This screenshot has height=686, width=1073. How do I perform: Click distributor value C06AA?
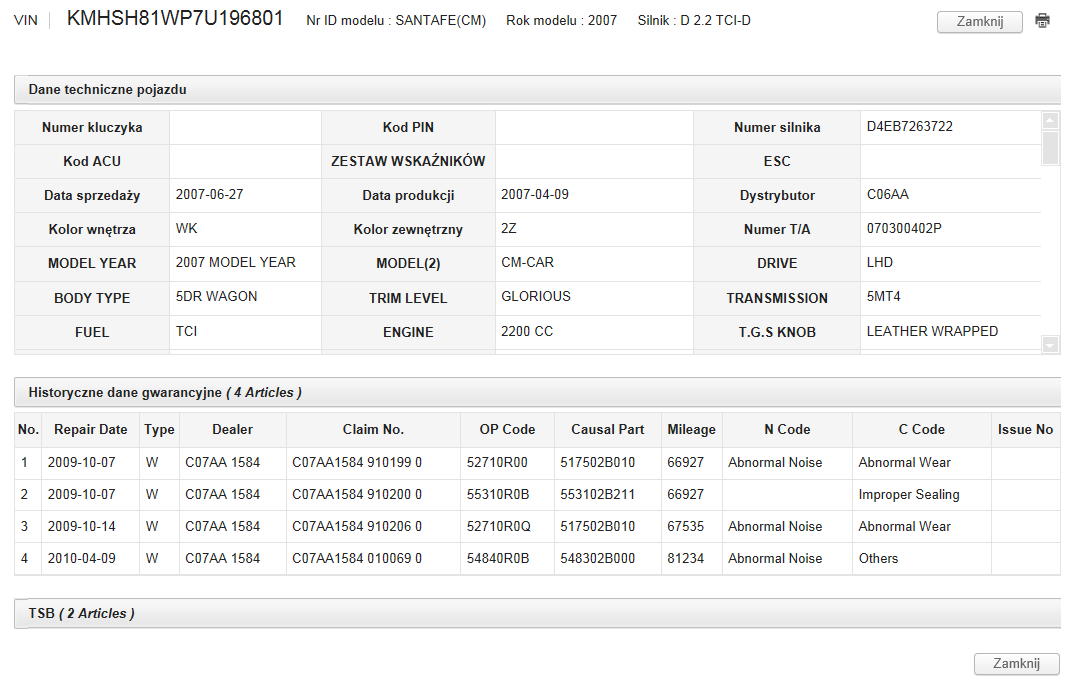[x=888, y=194]
